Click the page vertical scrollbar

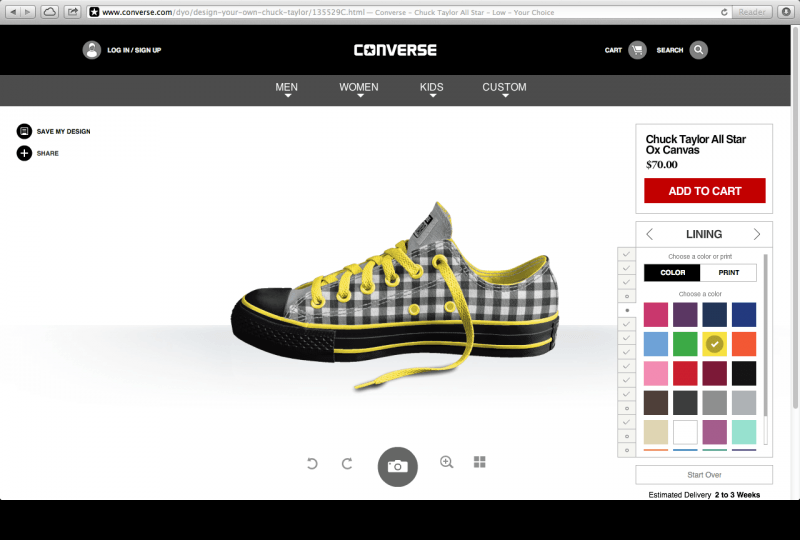(x=795, y=217)
